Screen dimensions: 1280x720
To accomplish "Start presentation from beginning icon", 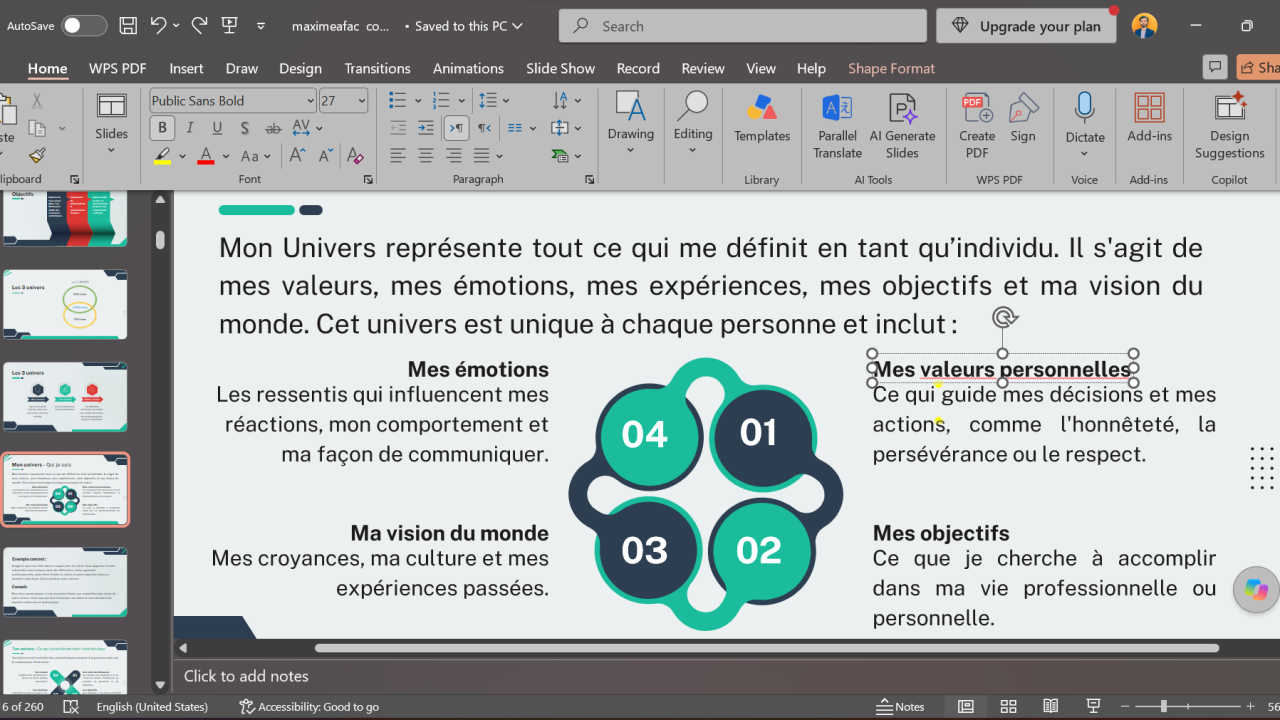I will tap(229, 26).
